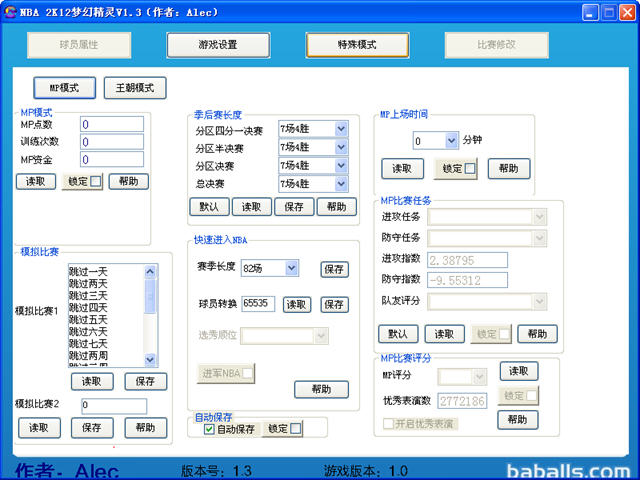
Task: Click the 进攻指数 value field
Action: [x=467, y=260]
